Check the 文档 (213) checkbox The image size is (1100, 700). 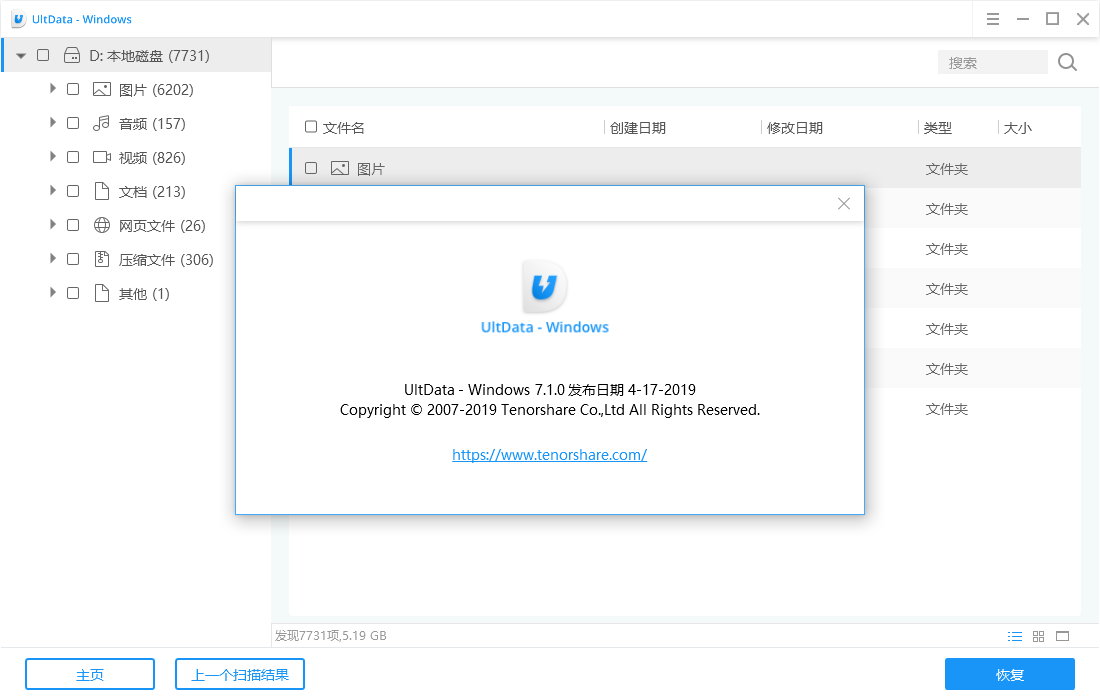coord(73,191)
